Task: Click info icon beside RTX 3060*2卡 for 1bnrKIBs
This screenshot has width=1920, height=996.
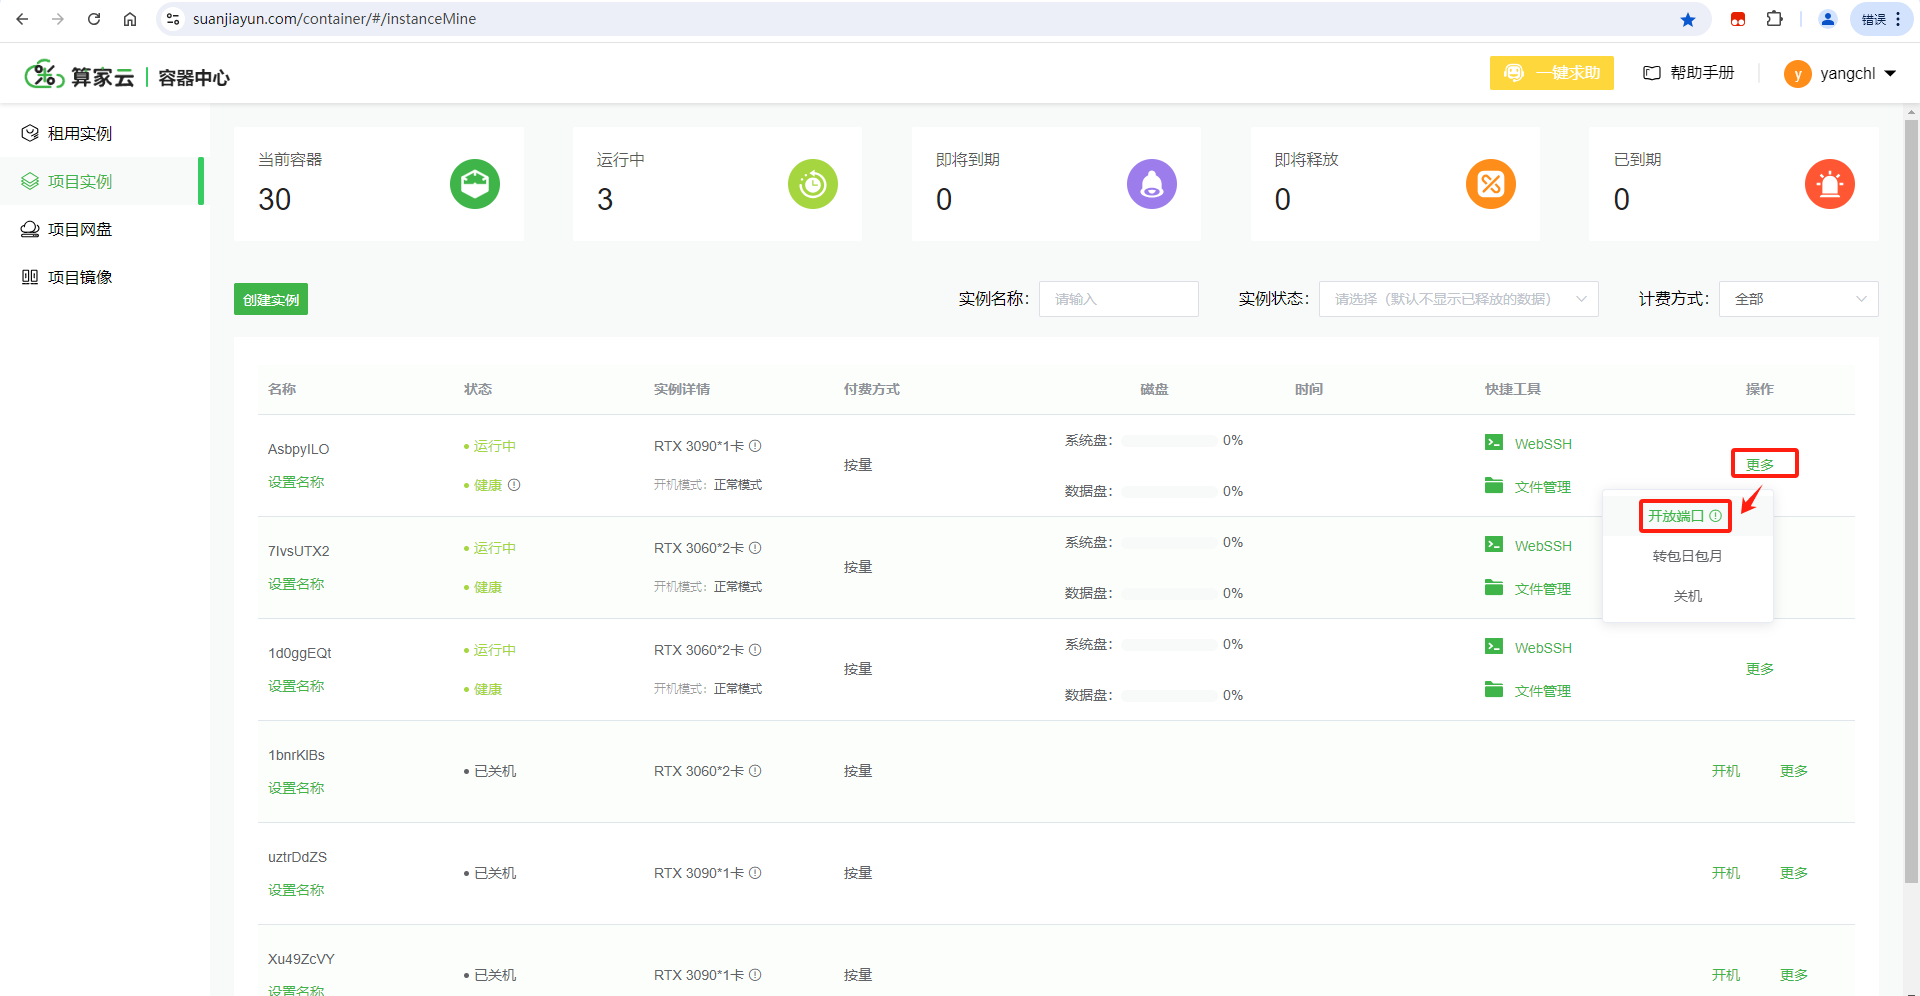Action: point(755,771)
